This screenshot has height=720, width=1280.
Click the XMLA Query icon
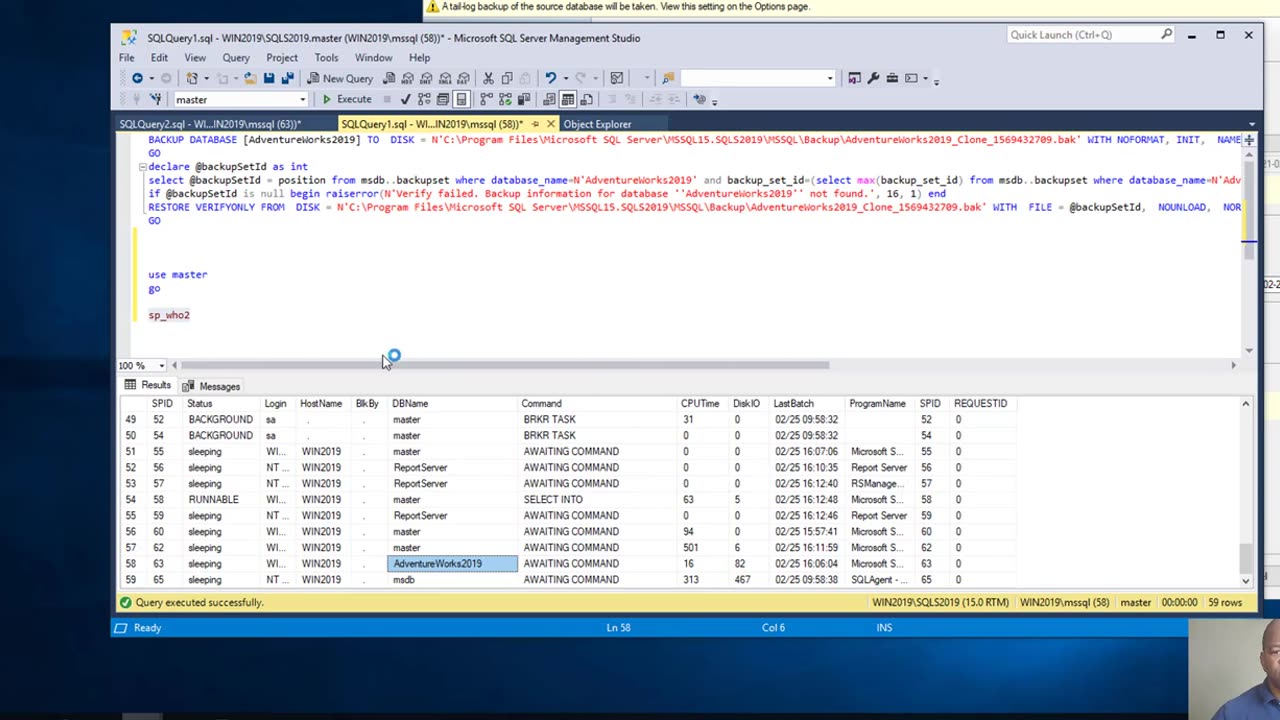pyautogui.click(x=444, y=78)
